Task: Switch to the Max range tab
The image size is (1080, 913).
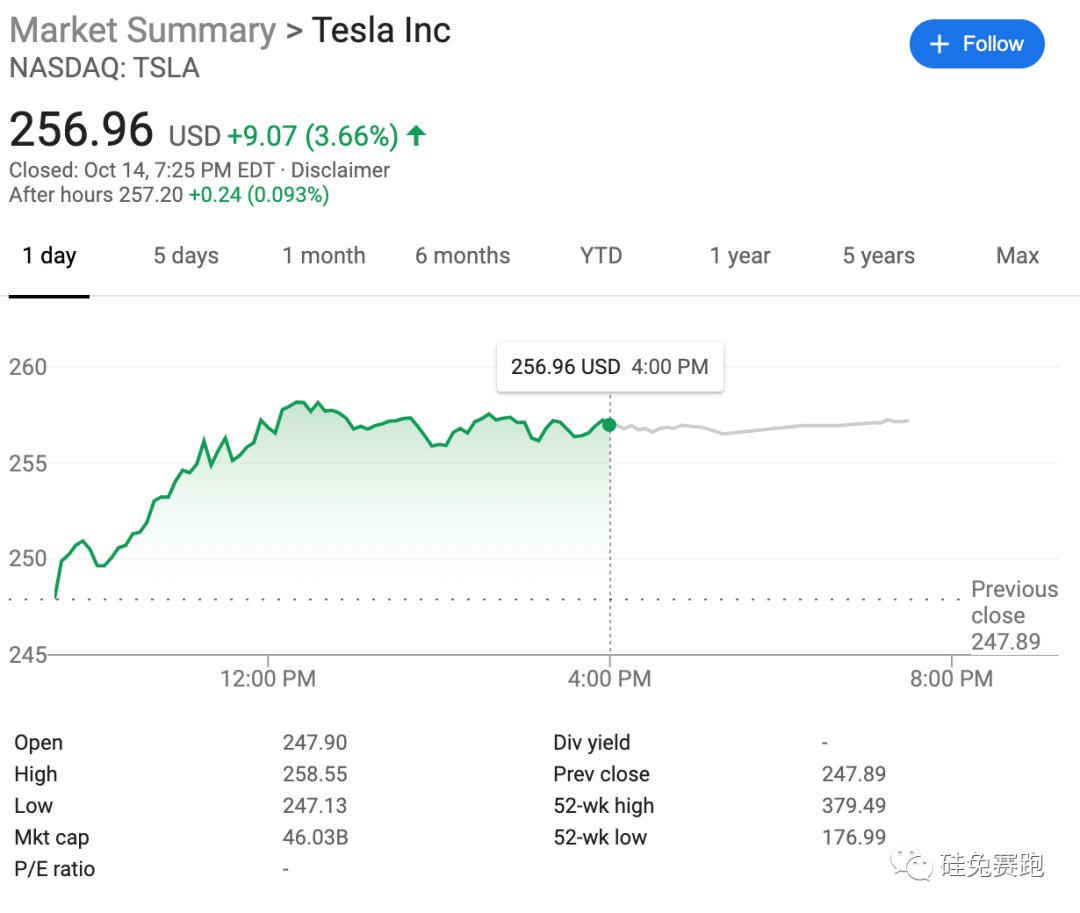Action: 1017,256
